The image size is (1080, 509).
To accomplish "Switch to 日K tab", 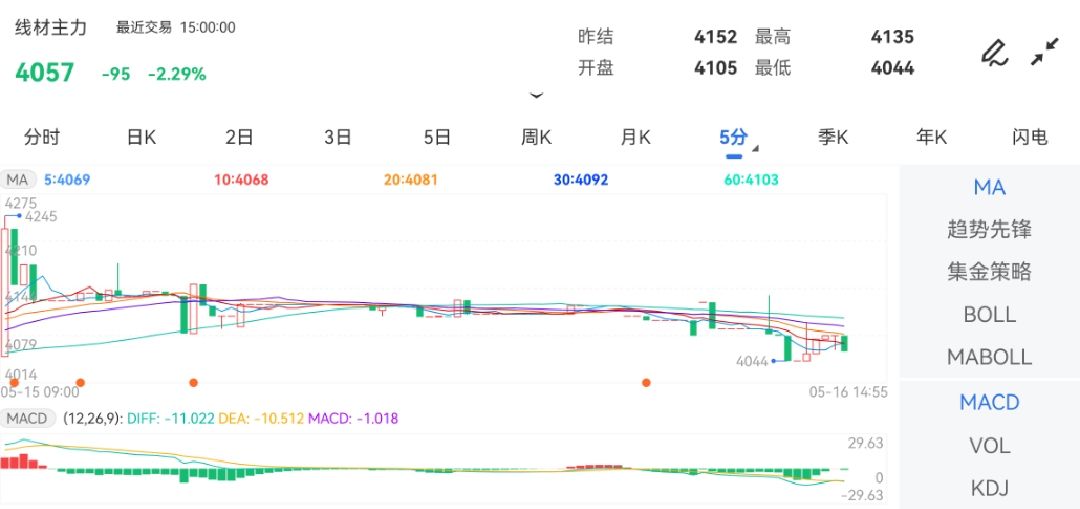I will click(x=141, y=136).
